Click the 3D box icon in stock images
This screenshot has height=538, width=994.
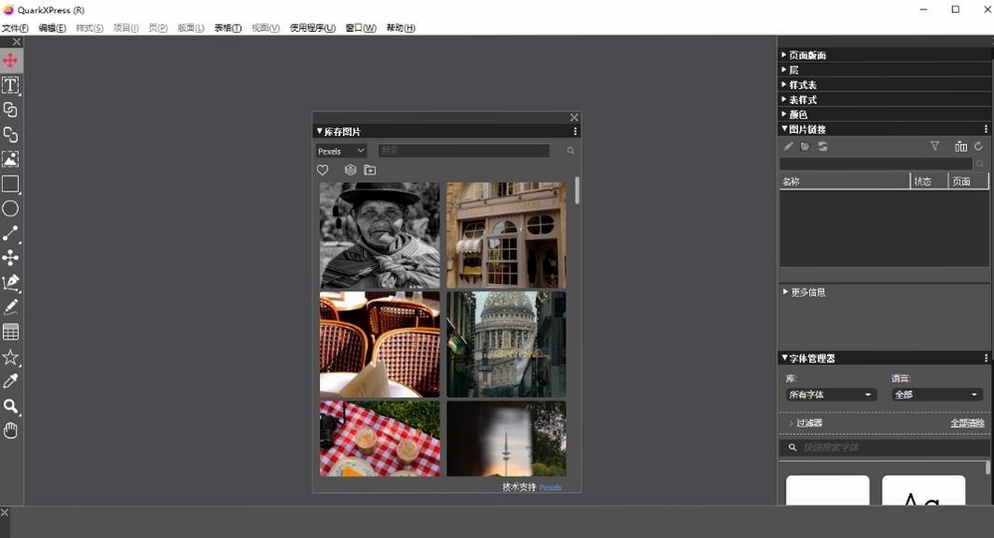pyautogui.click(x=350, y=170)
